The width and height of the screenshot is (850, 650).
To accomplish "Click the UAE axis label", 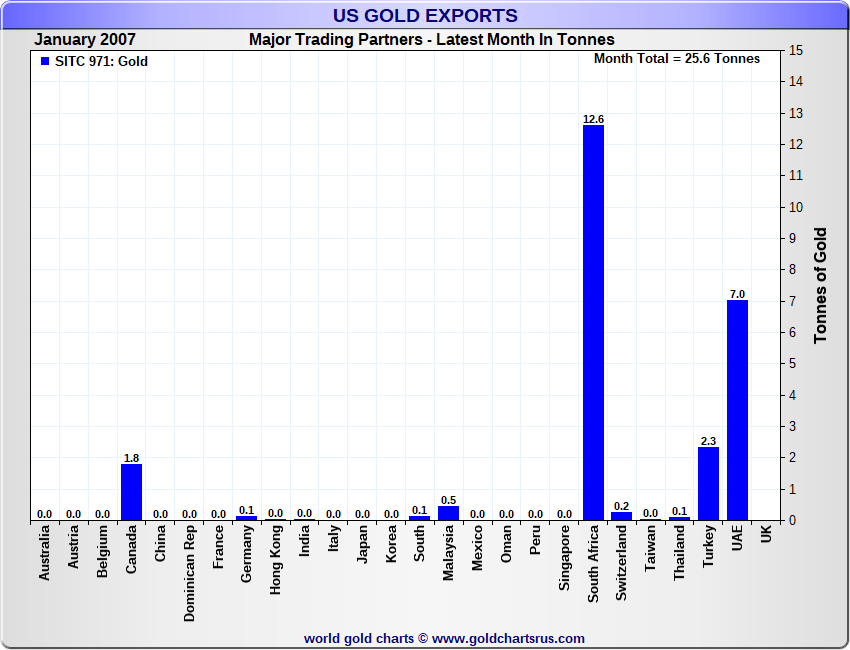I will 737,538.
